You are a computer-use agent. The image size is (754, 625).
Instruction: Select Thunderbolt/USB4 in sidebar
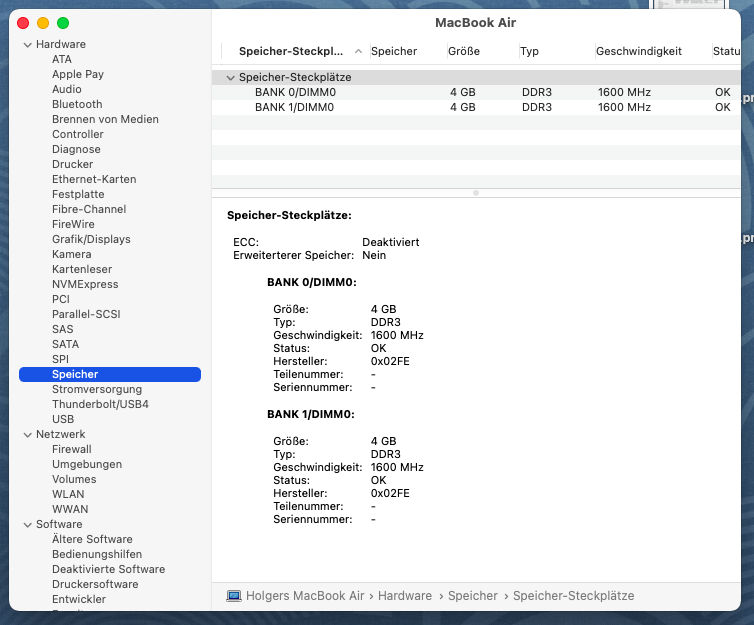click(101, 404)
